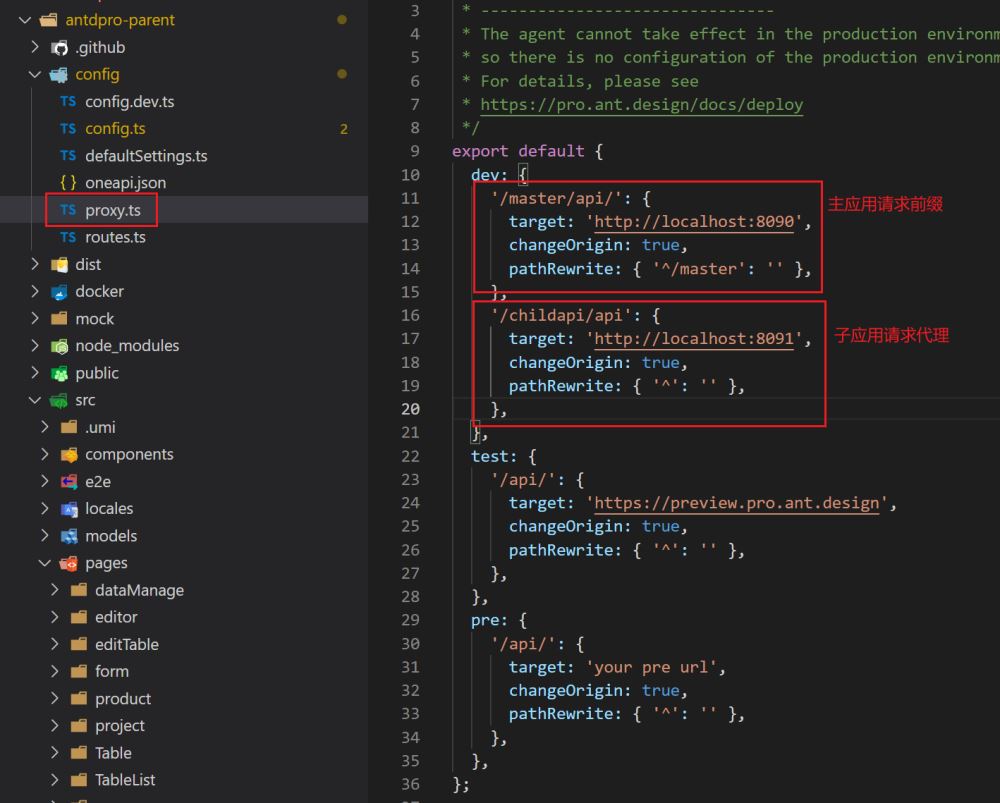Click the public folder icon

click(59, 373)
